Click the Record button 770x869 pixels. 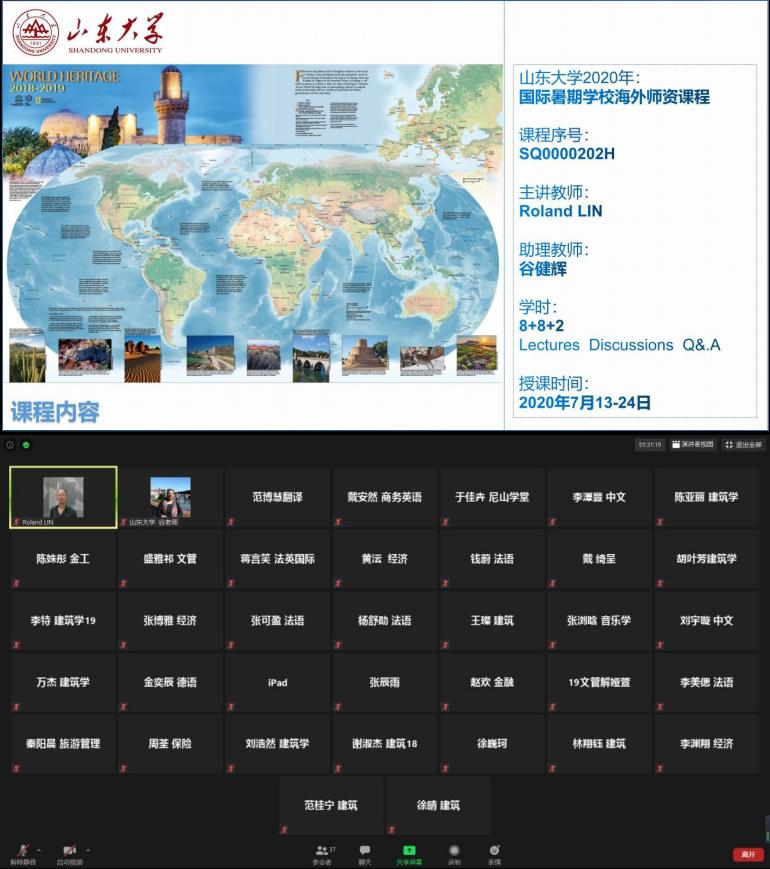pos(454,853)
